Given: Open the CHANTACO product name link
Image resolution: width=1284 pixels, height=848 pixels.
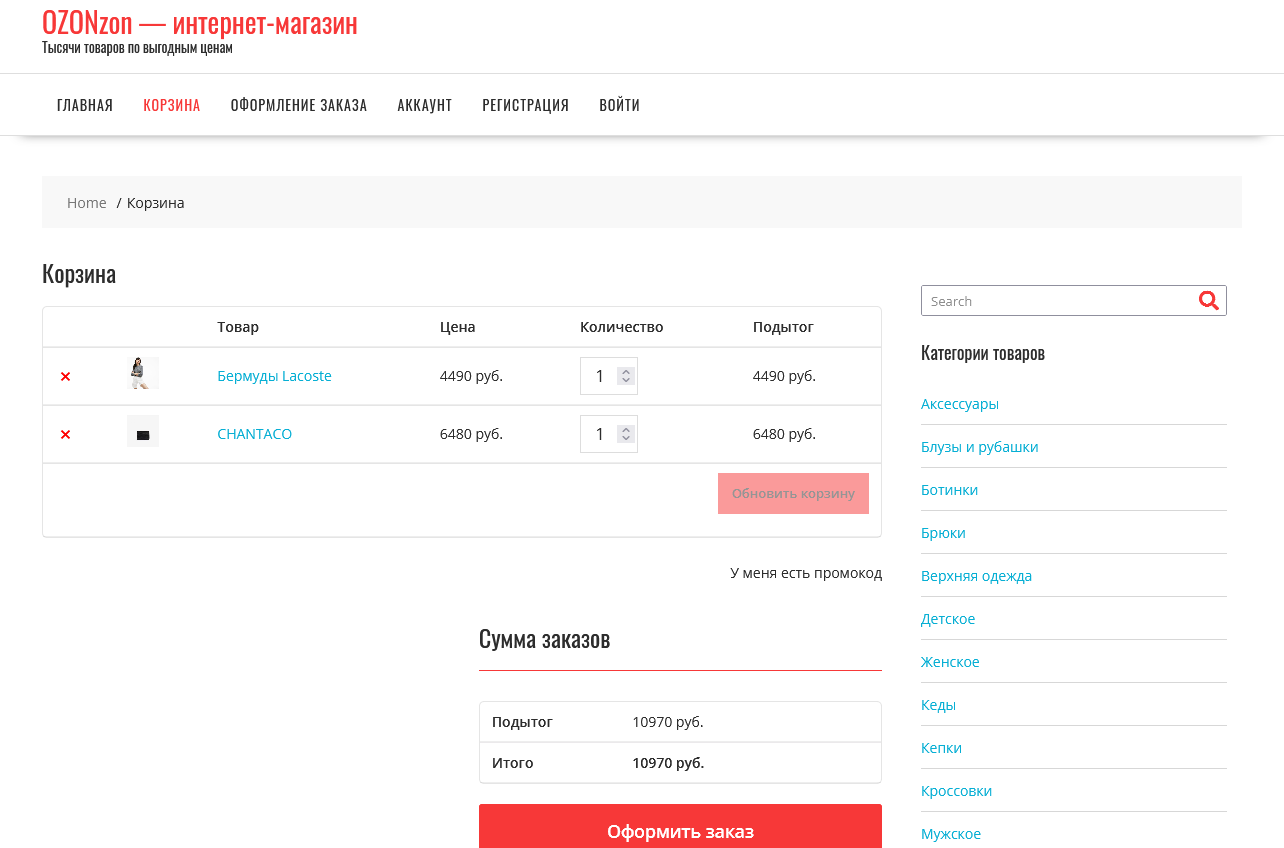Looking at the screenshot, I should [x=255, y=434].
